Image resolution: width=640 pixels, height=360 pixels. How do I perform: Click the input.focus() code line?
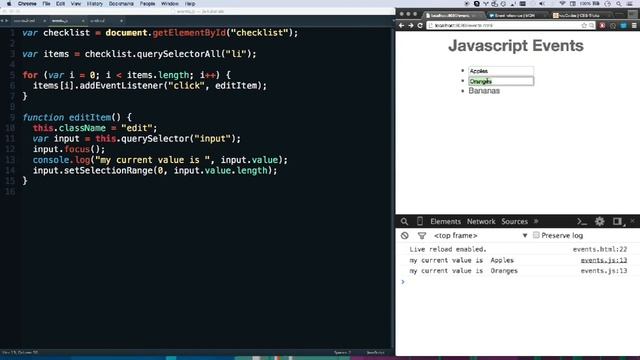[x=69, y=149]
